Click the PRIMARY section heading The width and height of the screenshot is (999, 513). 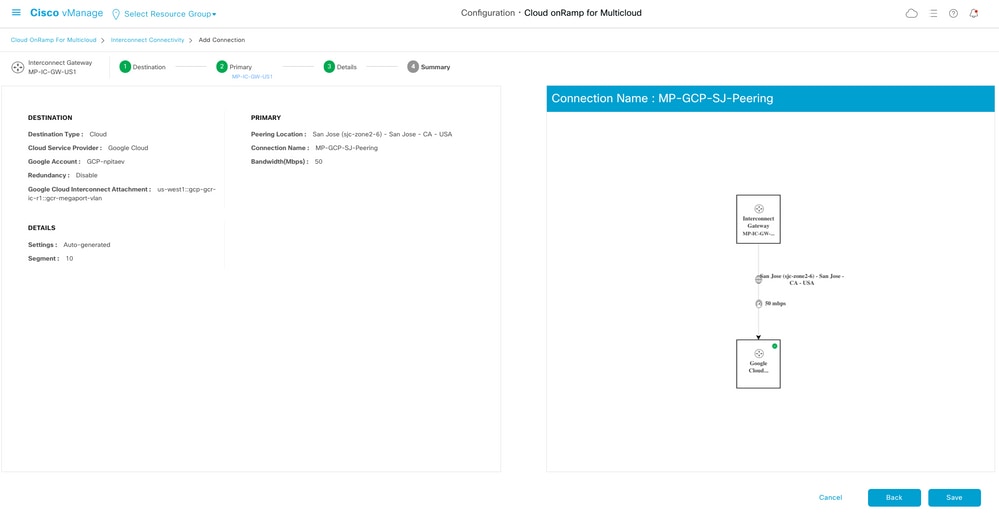point(266,118)
